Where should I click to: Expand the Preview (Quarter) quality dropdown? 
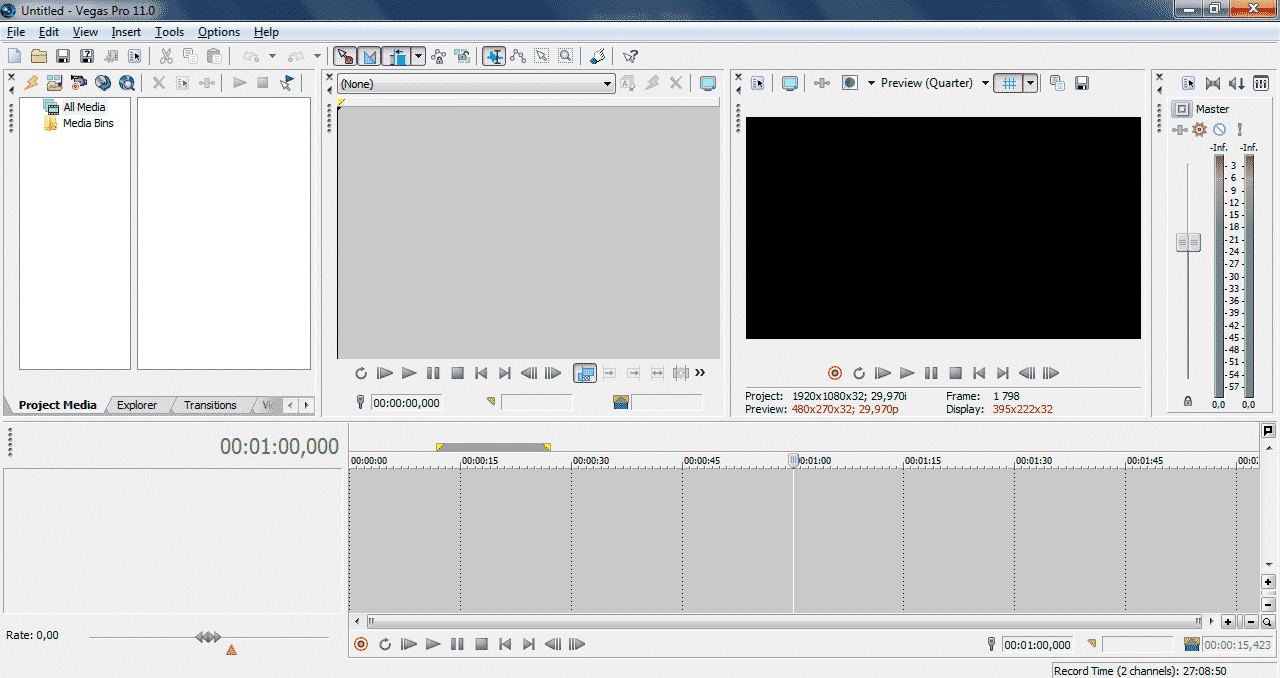click(x=985, y=83)
